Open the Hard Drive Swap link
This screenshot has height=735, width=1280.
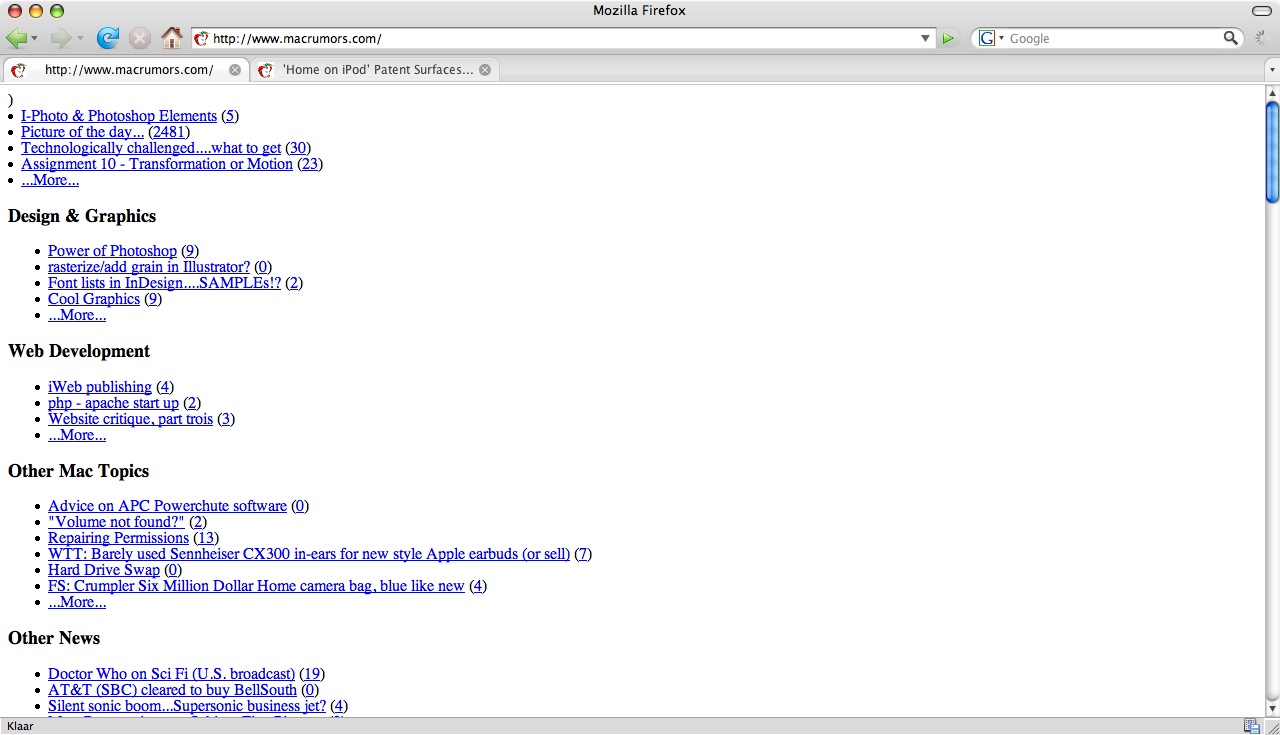point(104,570)
